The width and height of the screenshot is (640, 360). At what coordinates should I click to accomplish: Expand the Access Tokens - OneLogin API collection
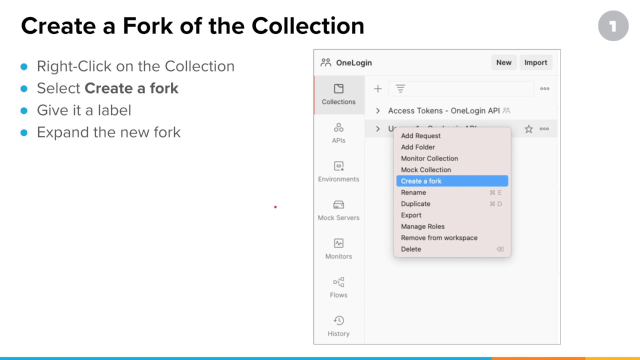pyautogui.click(x=378, y=111)
